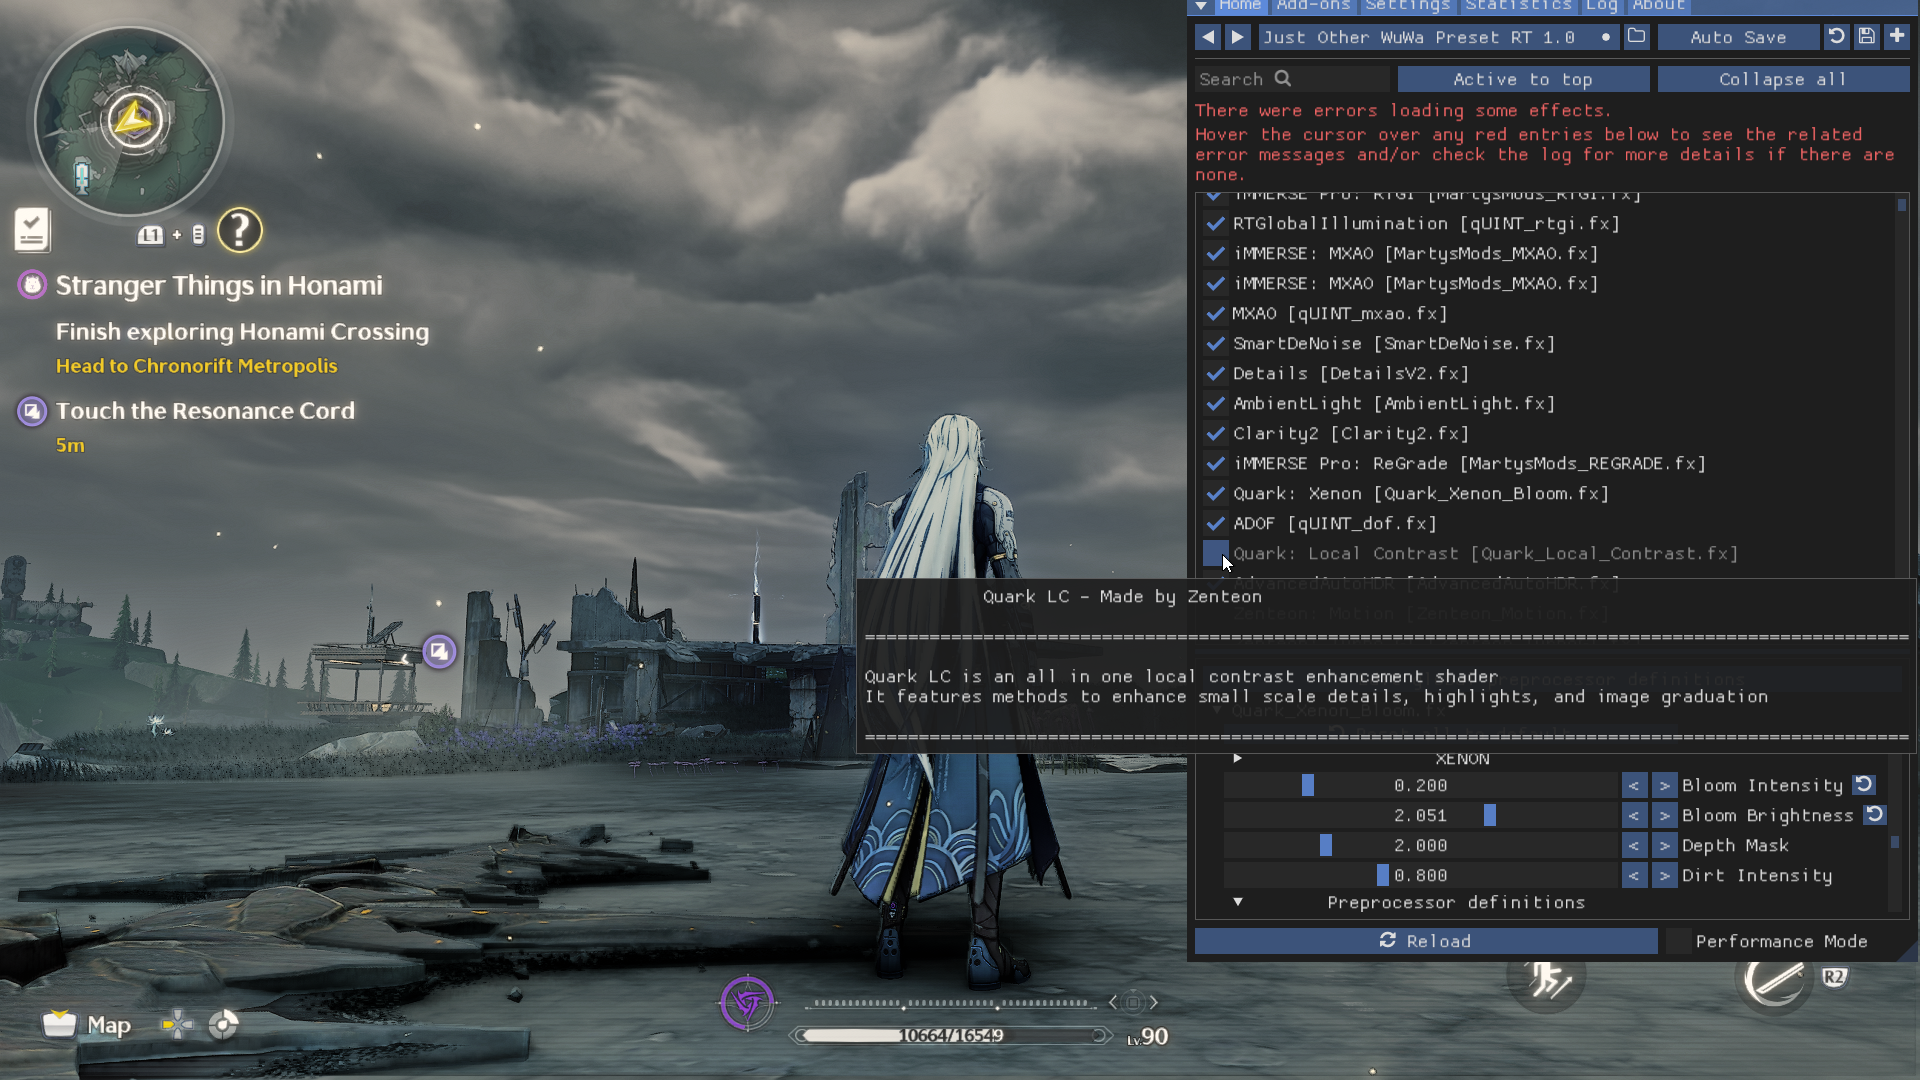Open the preset folder browser
Screen dimensions: 1920x1080
(1636, 37)
